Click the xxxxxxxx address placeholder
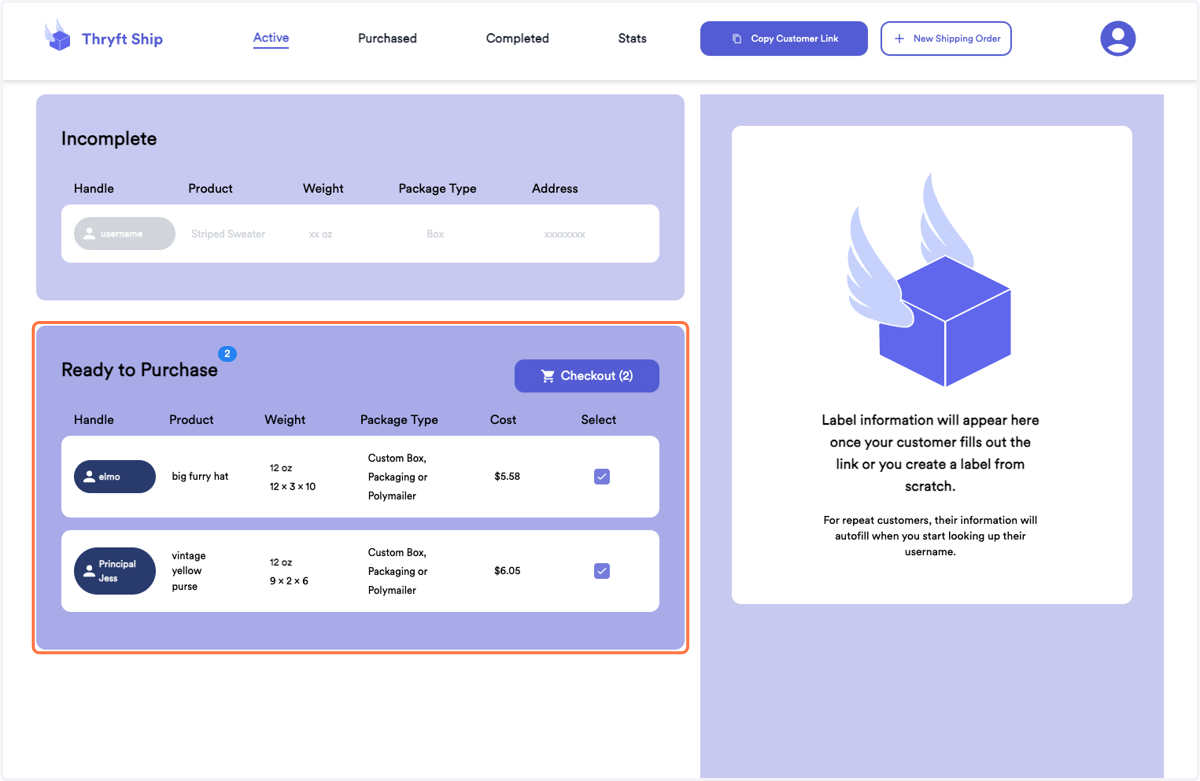The image size is (1200, 781). (565, 234)
